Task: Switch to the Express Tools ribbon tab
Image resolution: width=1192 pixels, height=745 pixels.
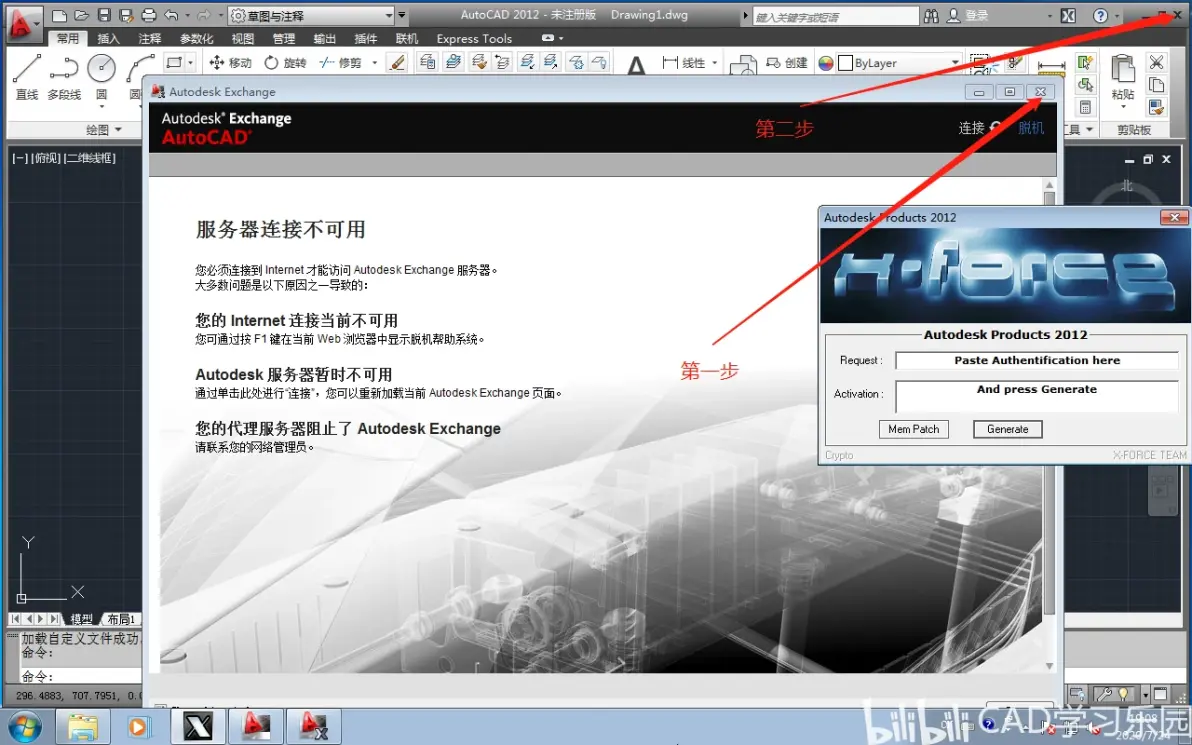Action: pos(474,38)
